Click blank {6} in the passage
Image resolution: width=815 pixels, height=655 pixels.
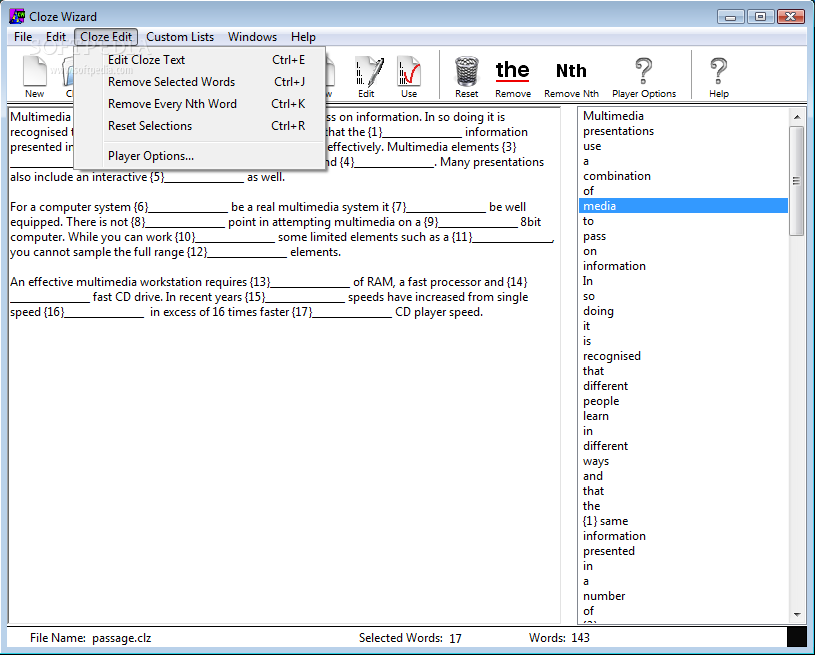click(180, 207)
